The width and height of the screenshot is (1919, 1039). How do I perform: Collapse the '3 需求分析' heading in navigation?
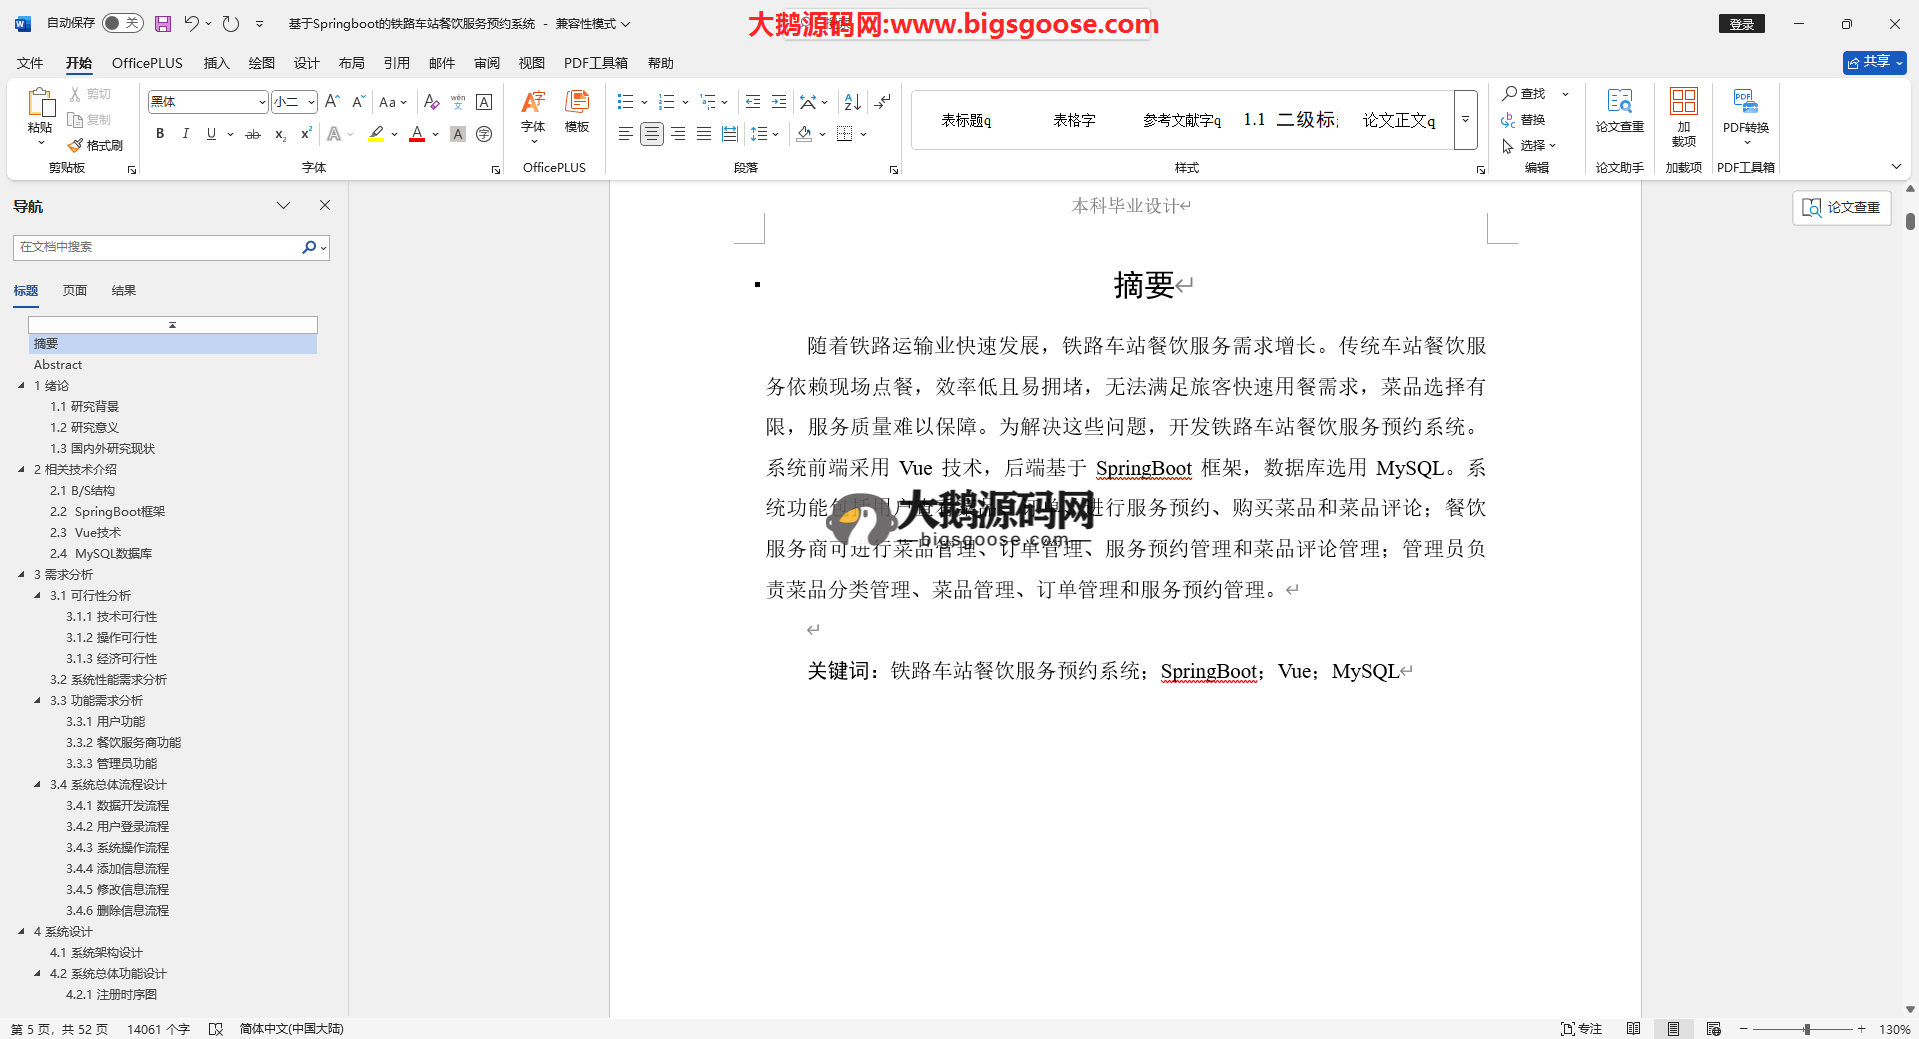pyautogui.click(x=22, y=574)
